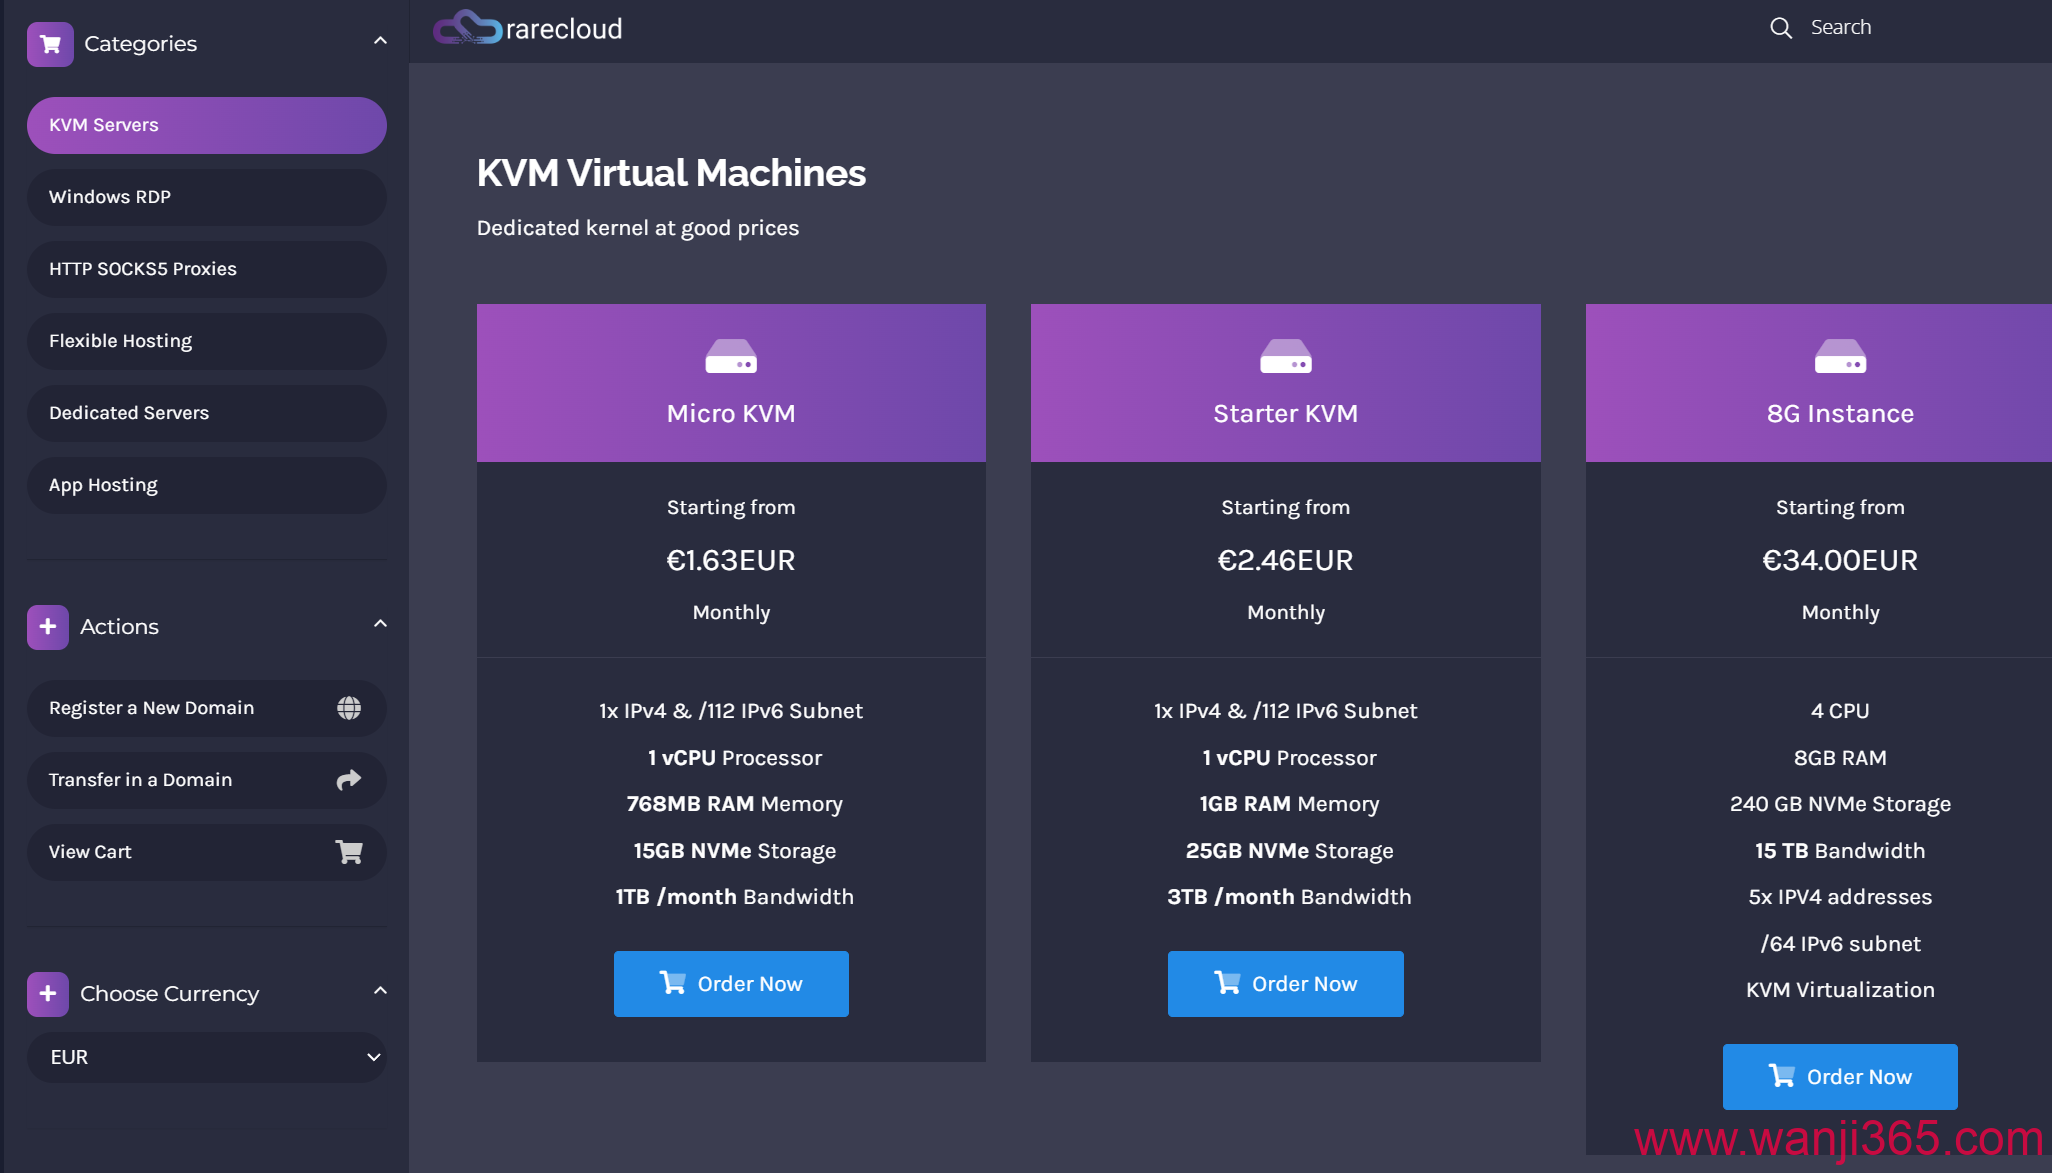Select Windows RDP category
2052x1173 pixels.
207,197
